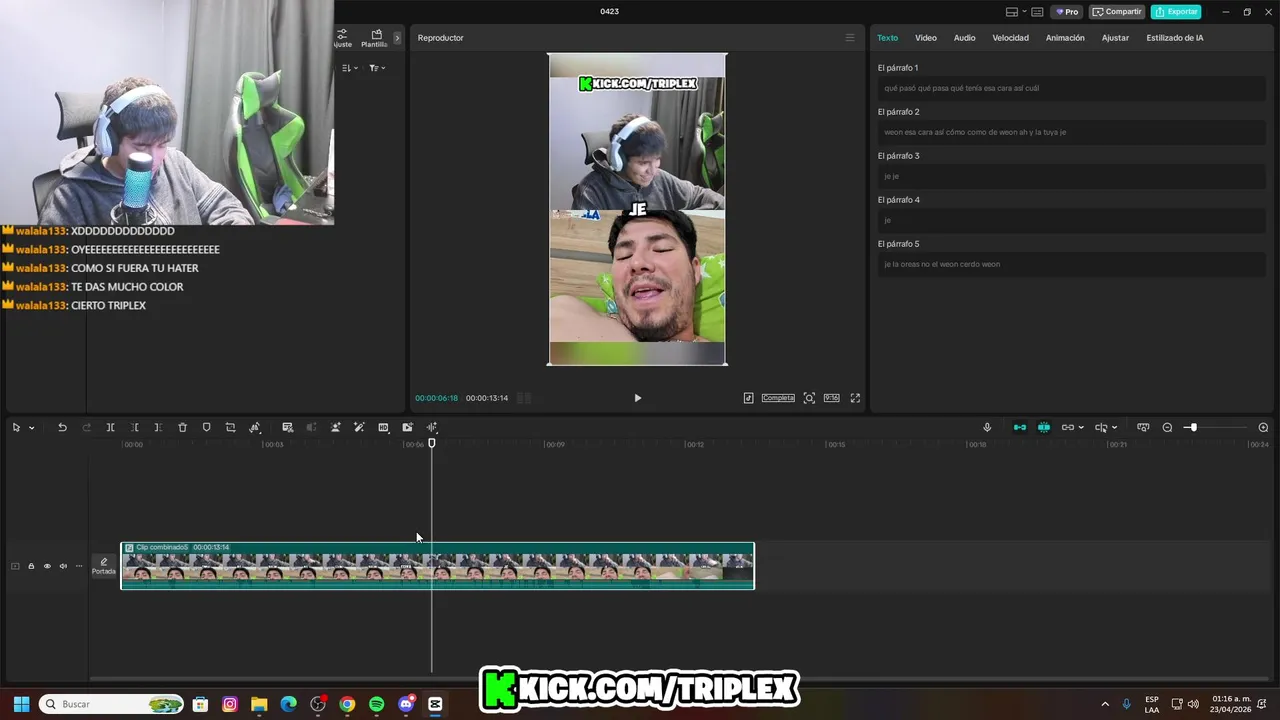Toggle track visibility eye icon
The width and height of the screenshot is (1280, 720).
[x=47, y=566]
